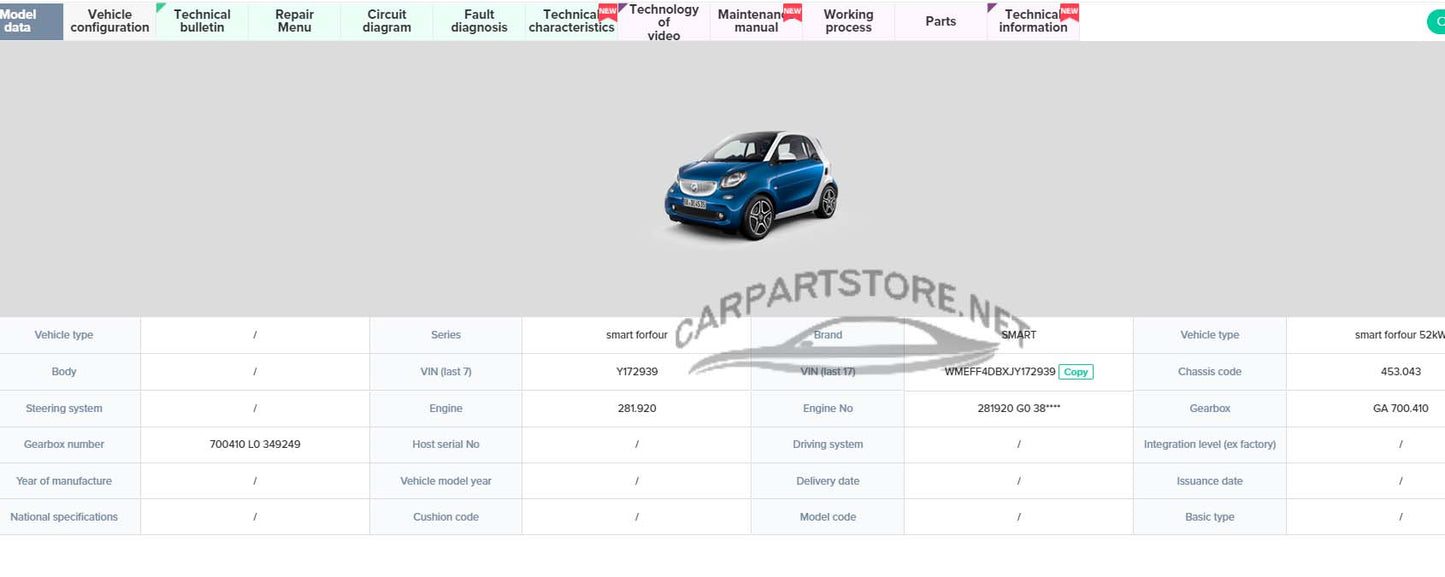Viewport: 1445px width, 577px height.
Task: Go to Fault diagnosis tab
Action: point(479,21)
